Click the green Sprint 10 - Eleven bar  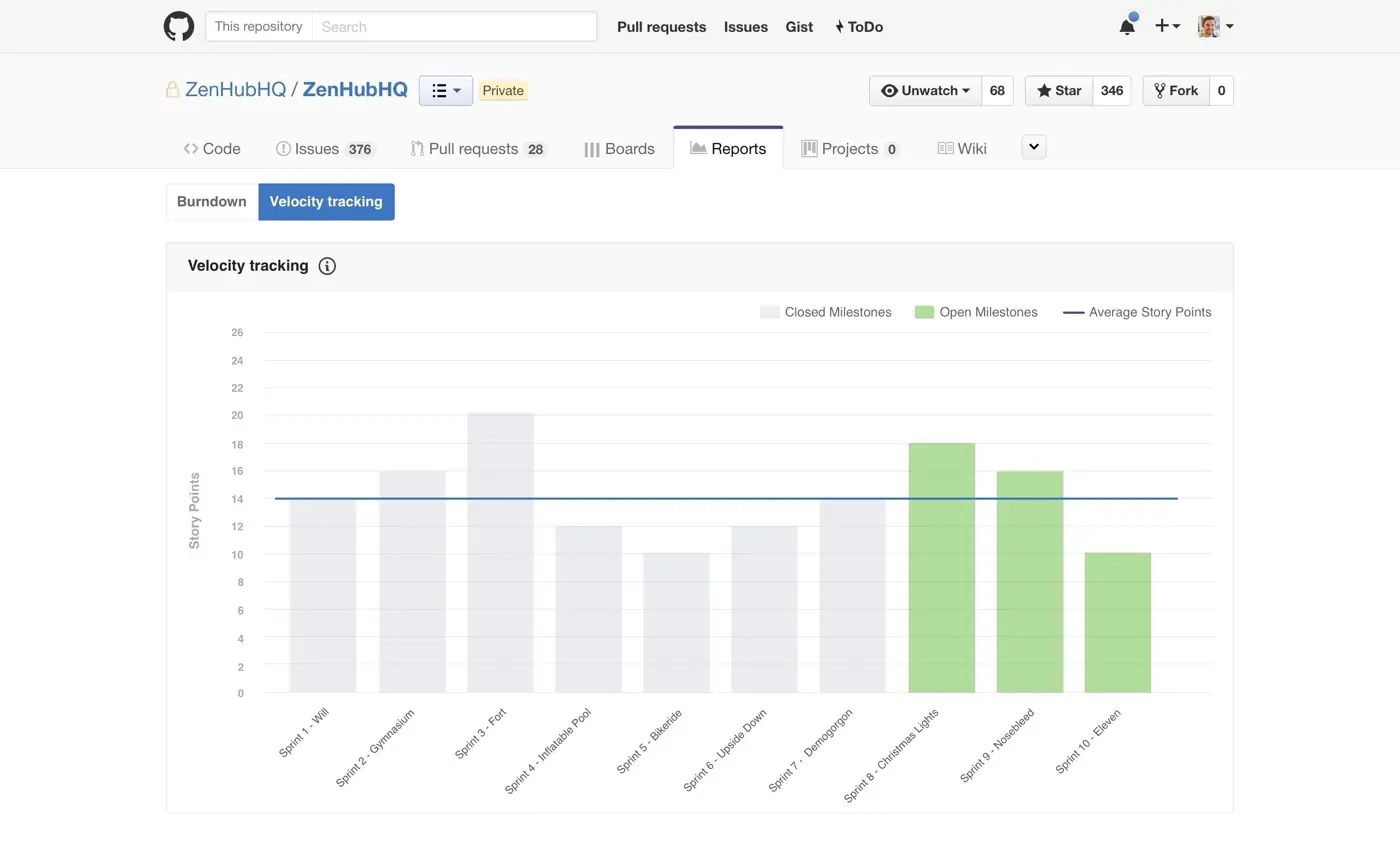click(x=1118, y=623)
